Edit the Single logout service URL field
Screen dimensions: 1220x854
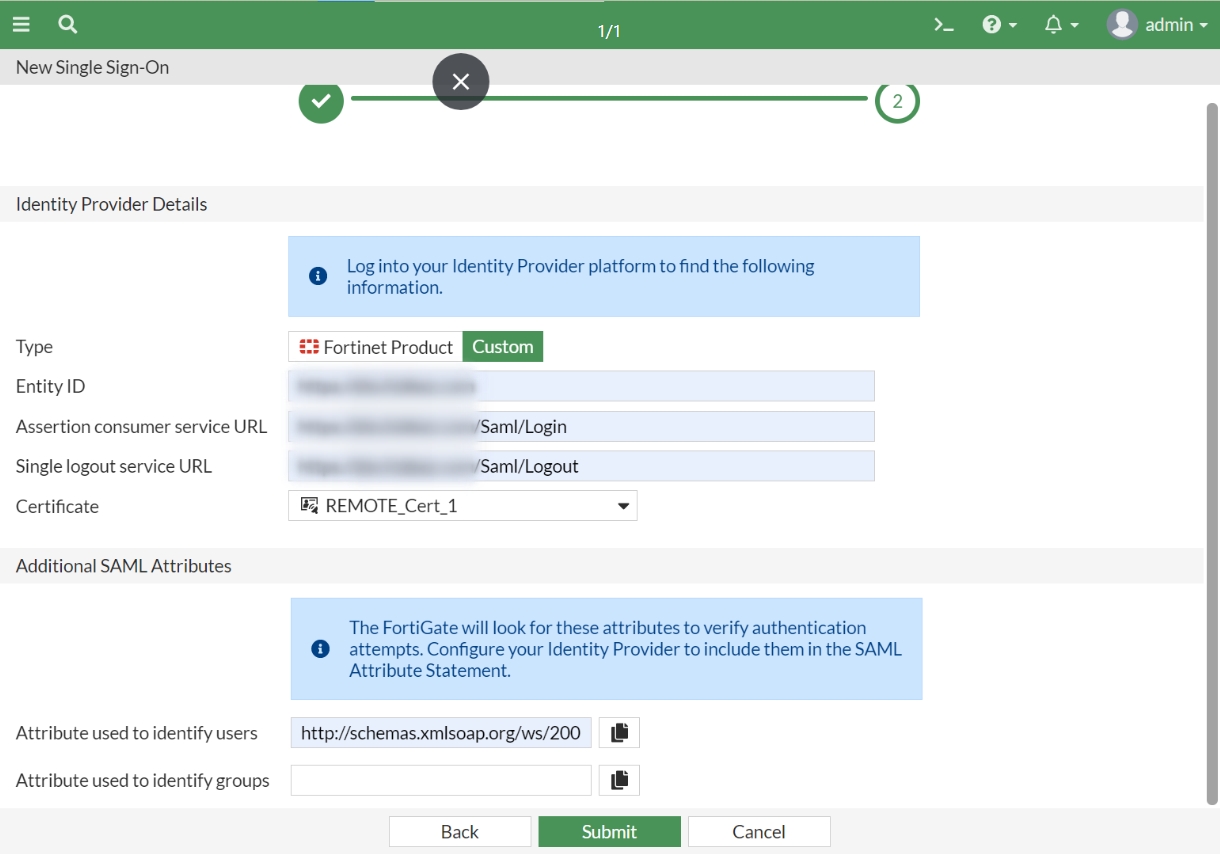pos(580,466)
